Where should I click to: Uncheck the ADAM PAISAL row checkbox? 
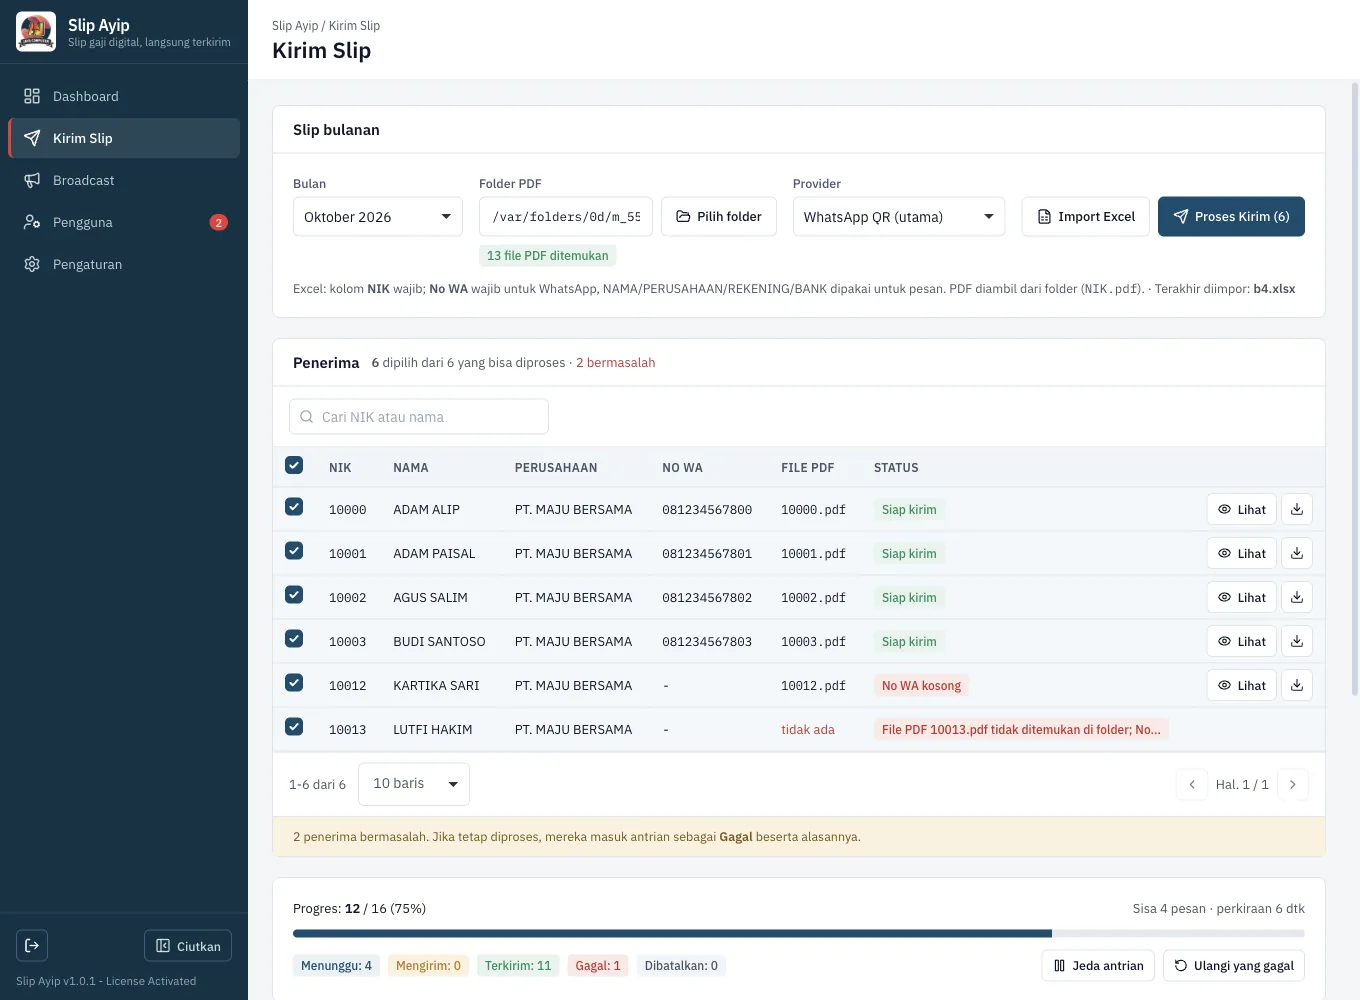tap(294, 551)
